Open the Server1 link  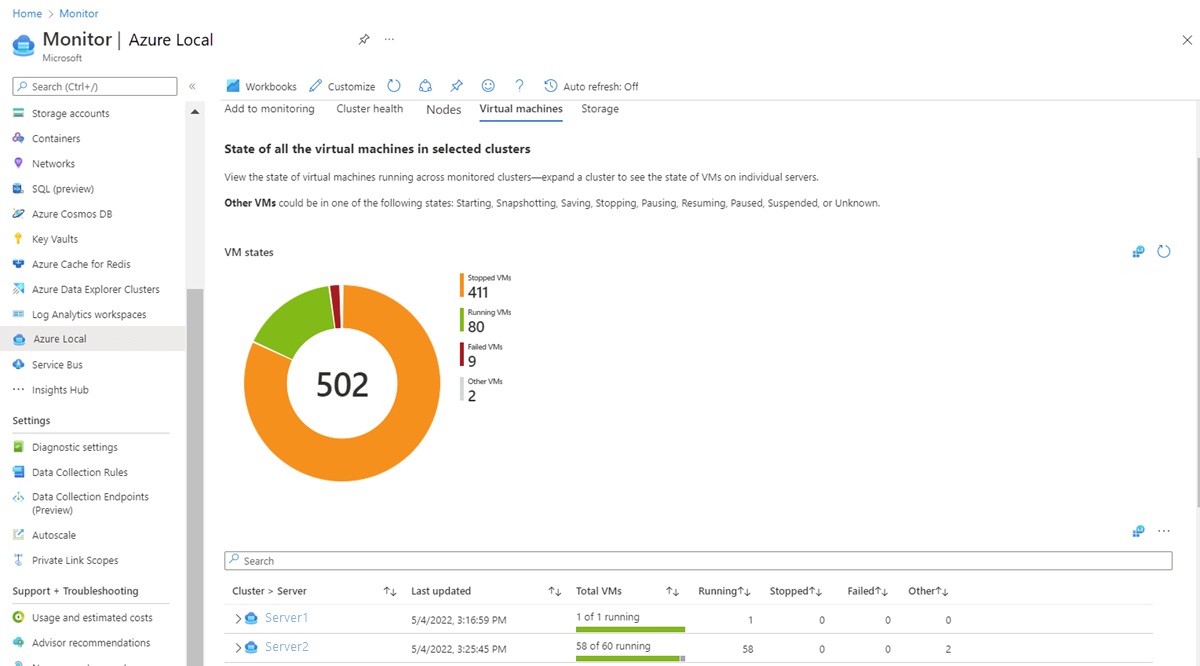click(x=286, y=618)
